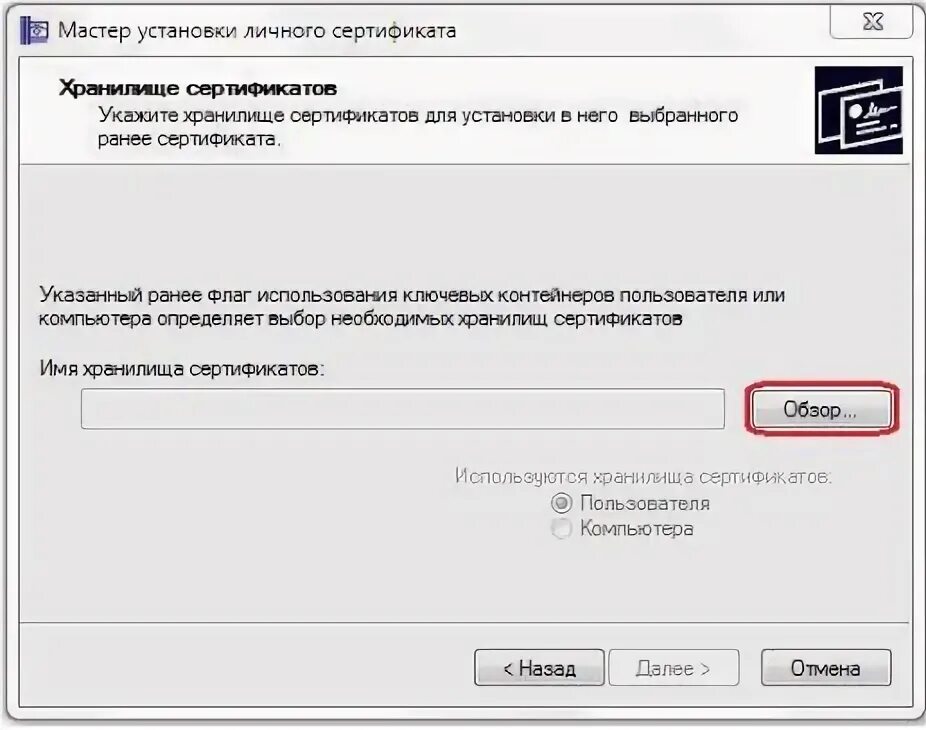Click the Указанный ранее флаг info paragraph
Screen dimensions: 926x730
(x=412, y=307)
